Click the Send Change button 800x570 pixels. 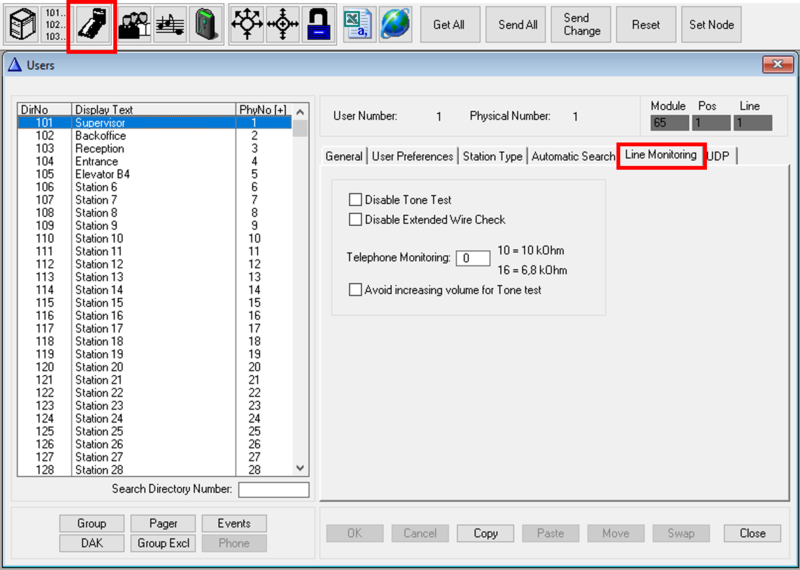click(581, 24)
